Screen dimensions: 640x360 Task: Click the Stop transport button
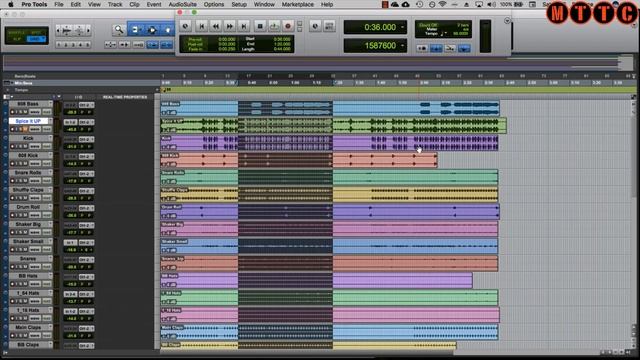260,26
